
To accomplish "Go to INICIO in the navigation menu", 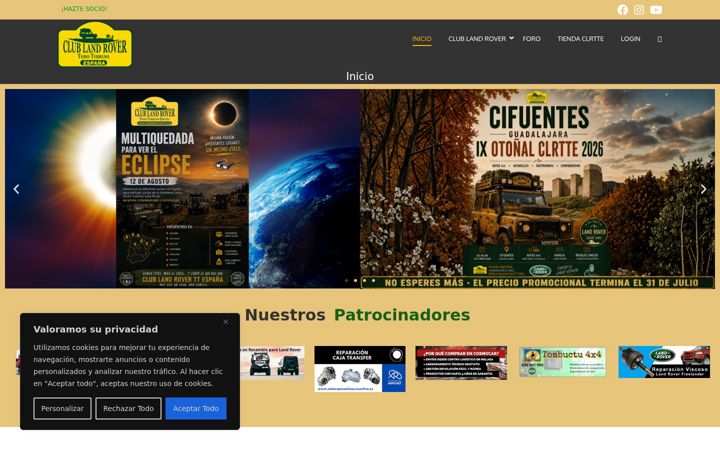I will (x=422, y=39).
